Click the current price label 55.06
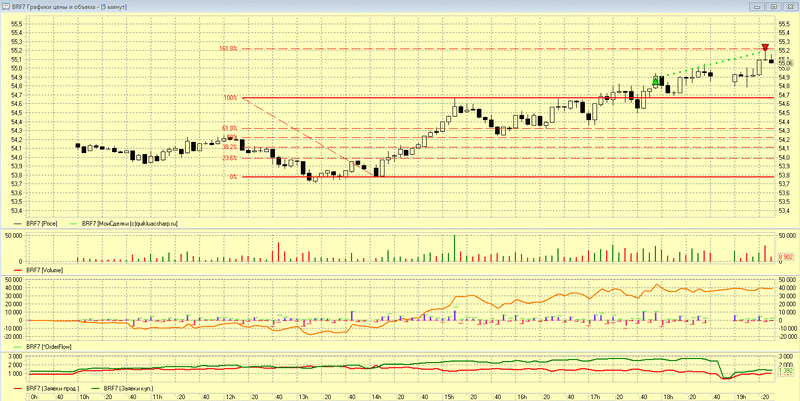The image size is (800, 401). pyautogui.click(x=784, y=63)
